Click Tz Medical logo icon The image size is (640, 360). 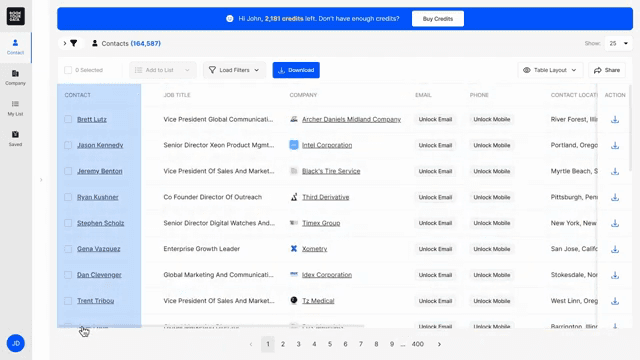293,300
